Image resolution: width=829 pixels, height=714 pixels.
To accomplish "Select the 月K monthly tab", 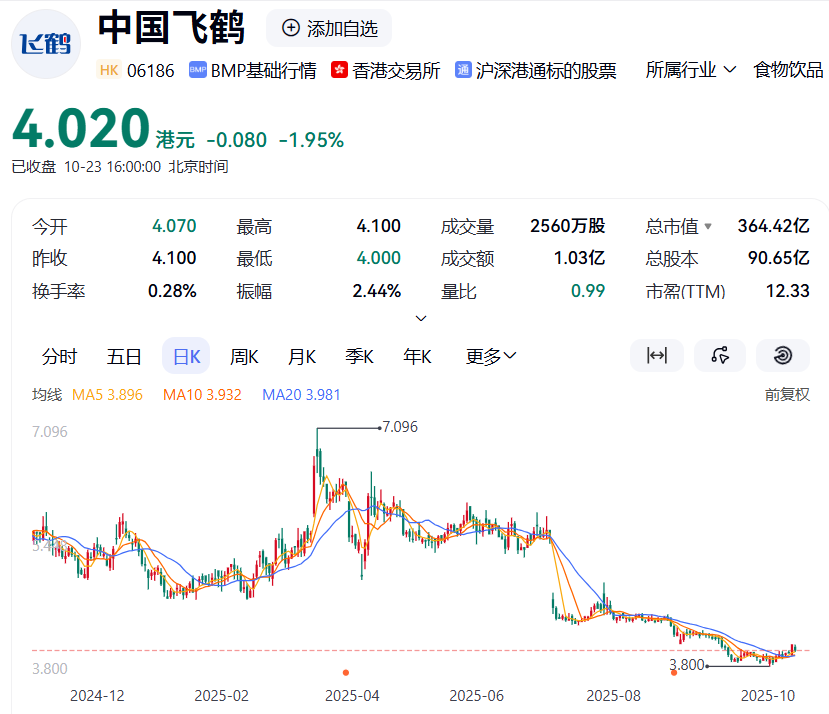I will 301,355.
